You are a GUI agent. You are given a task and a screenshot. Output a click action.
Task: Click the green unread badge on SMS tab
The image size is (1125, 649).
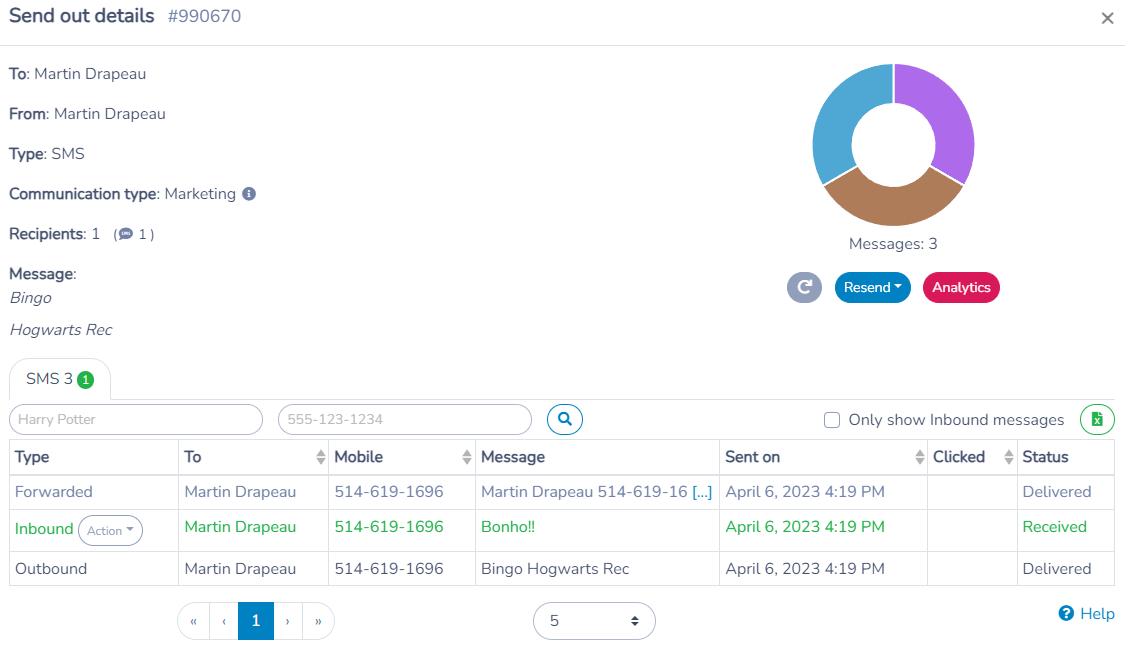85,379
